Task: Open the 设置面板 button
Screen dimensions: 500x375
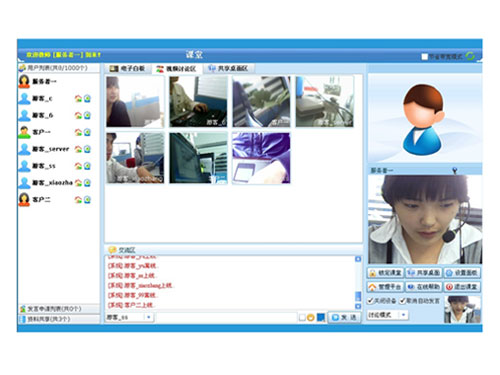Action: 462,273
